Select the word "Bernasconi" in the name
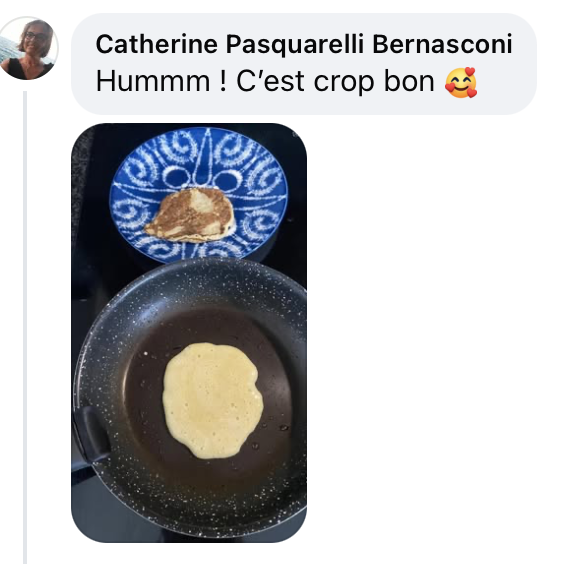This screenshot has height=564, width=564. click(442, 44)
